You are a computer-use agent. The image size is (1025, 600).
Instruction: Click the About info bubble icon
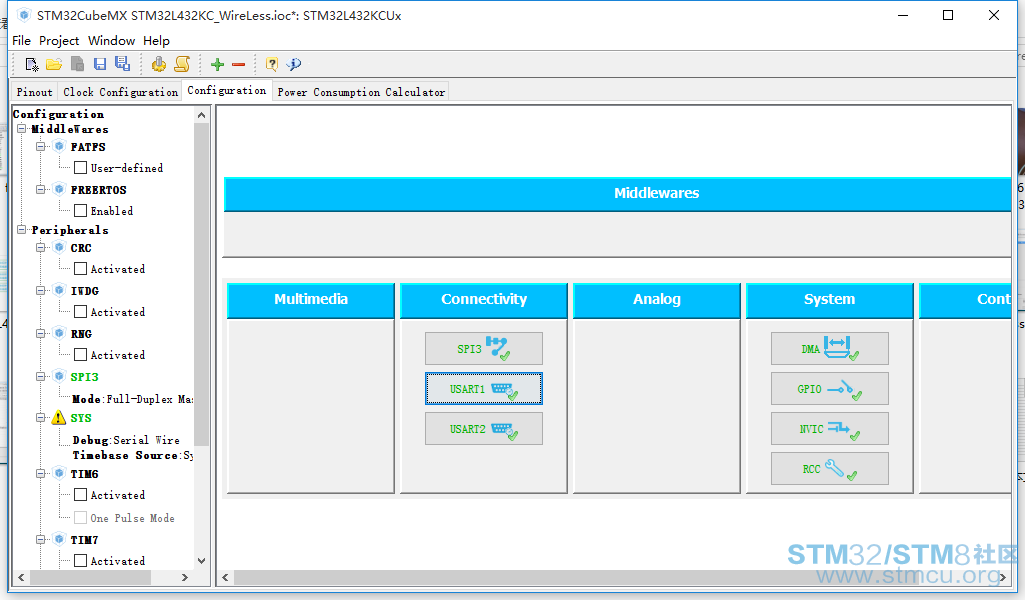coord(294,64)
